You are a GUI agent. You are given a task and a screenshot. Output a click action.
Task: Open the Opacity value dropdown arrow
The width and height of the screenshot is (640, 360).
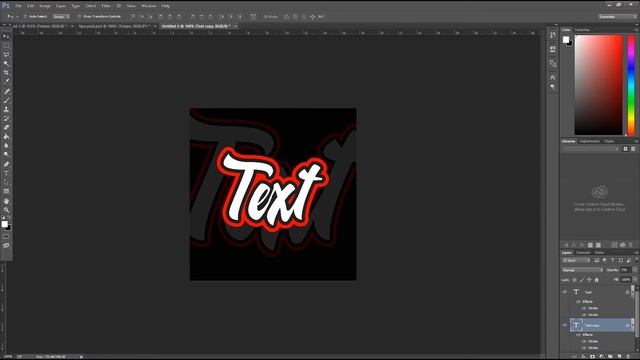pos(635,270)
